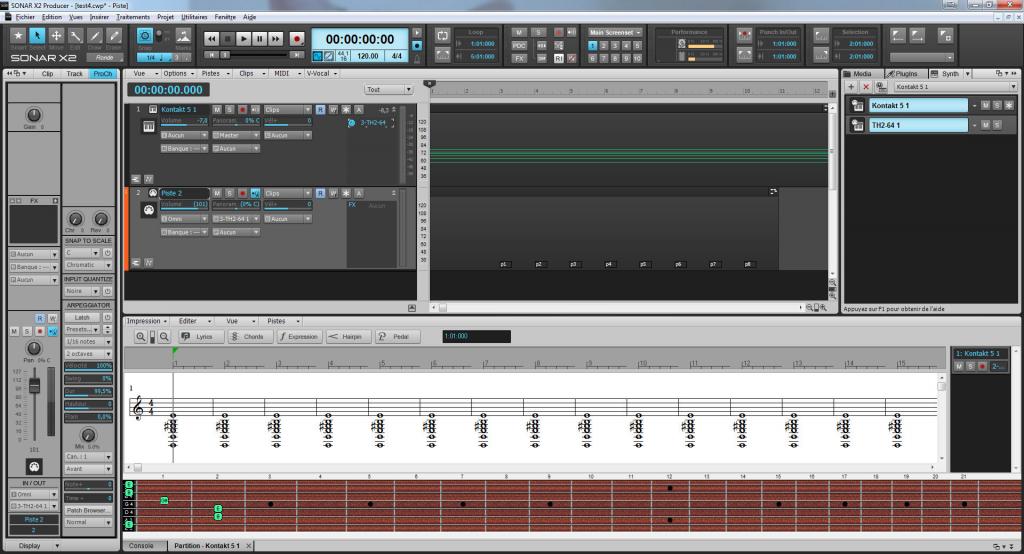This screenshot has width=1024, height=554.
Task: Click the Expression button in staff view
Action: click(x=298, y=336)
